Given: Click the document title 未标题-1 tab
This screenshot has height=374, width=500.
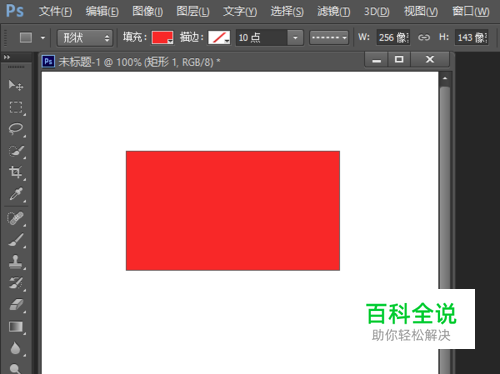Looking at the screenshot, I should (x=139, y=62).
